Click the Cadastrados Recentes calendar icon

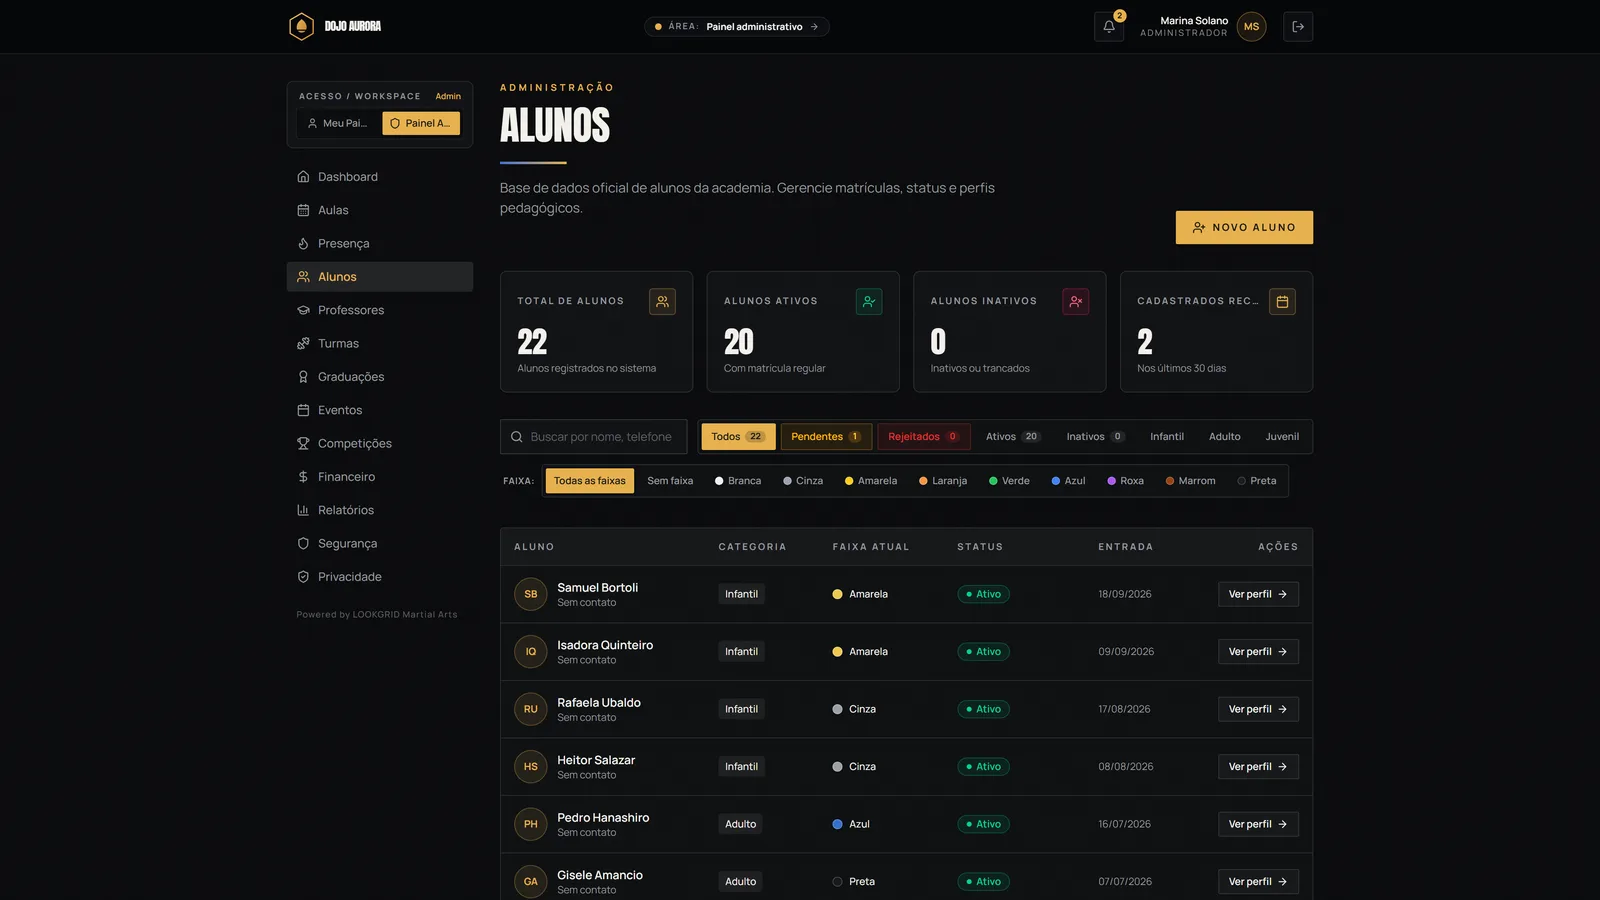1282,301
